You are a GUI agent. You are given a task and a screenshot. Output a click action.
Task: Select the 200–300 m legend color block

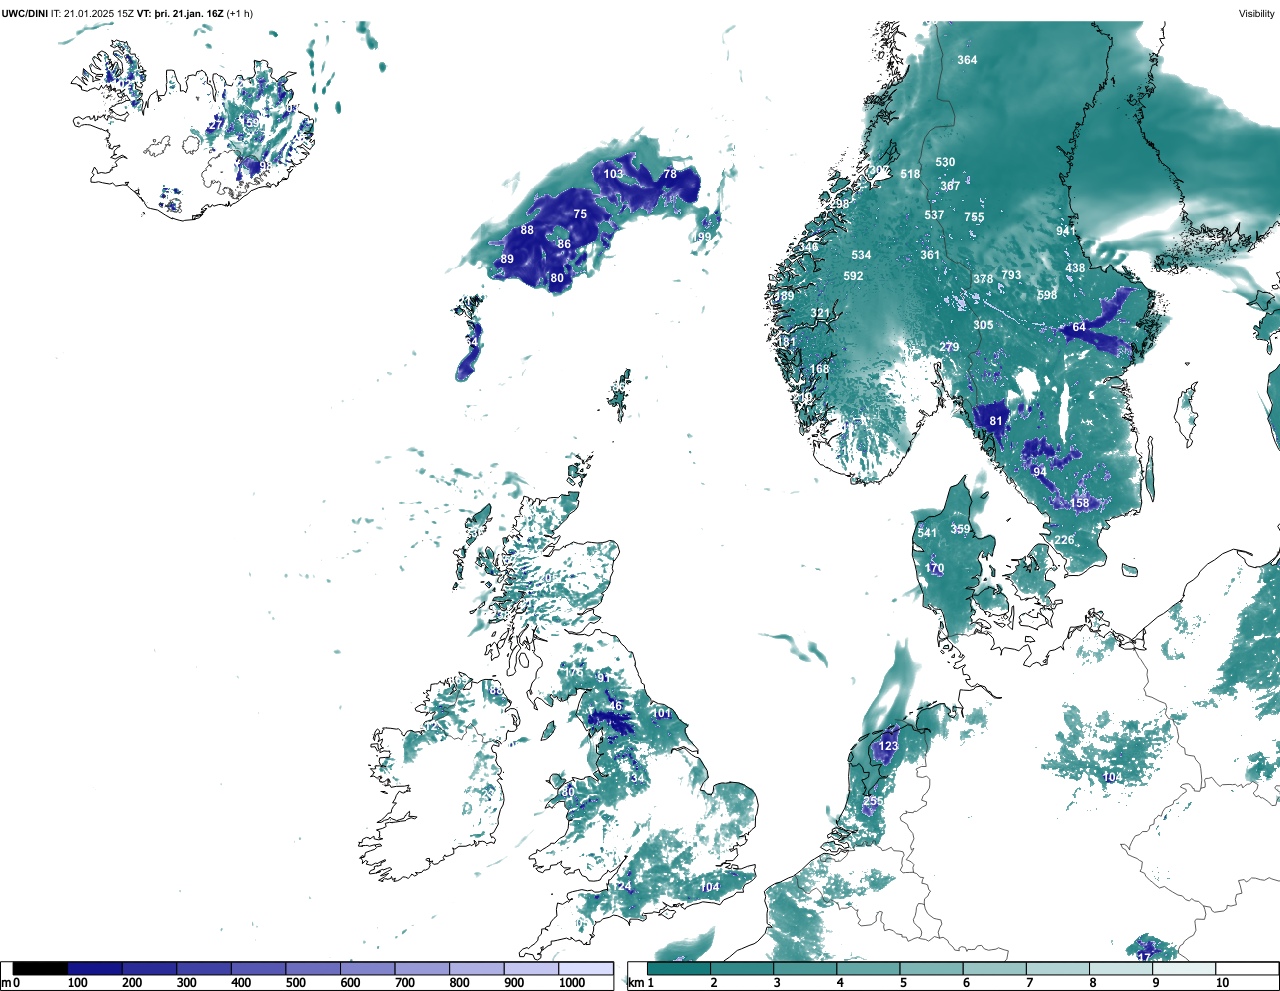pyautogui.click(x=150, y=968)
